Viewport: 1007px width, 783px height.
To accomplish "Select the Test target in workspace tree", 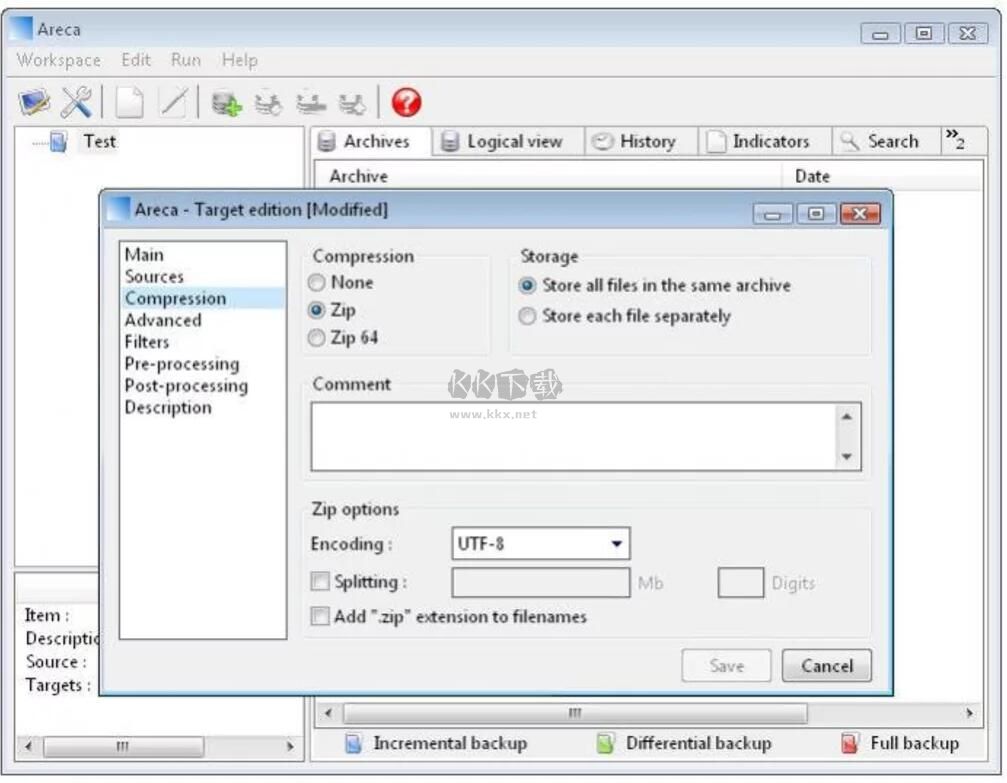I will (x=100, y=141).
